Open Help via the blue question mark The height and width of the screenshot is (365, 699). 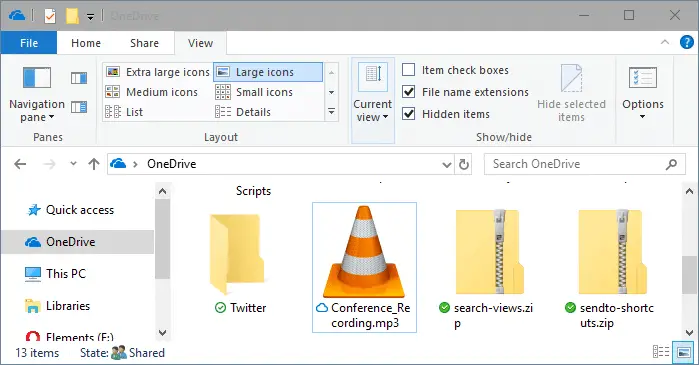[x=687, y=42]
